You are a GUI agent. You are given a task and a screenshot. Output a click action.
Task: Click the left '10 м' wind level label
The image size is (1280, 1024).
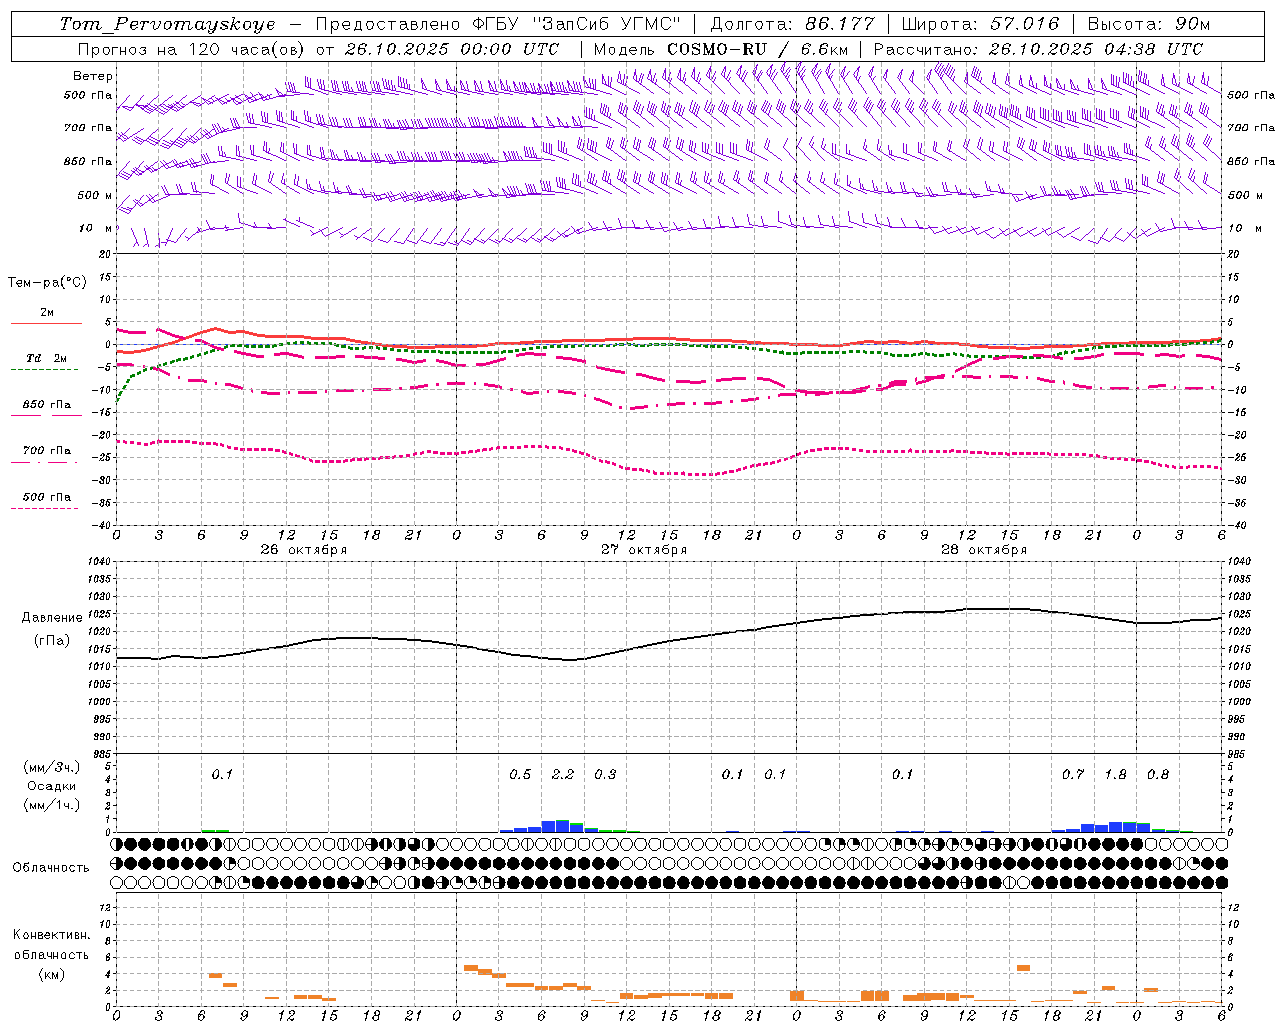[x=95, y=228]
